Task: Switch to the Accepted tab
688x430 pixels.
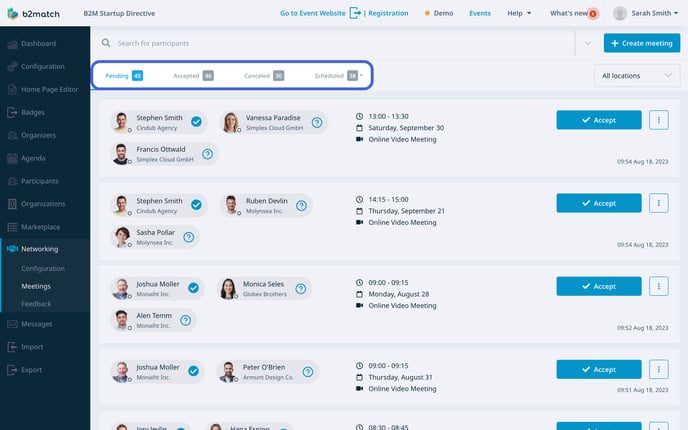Action: click(193, 75)
